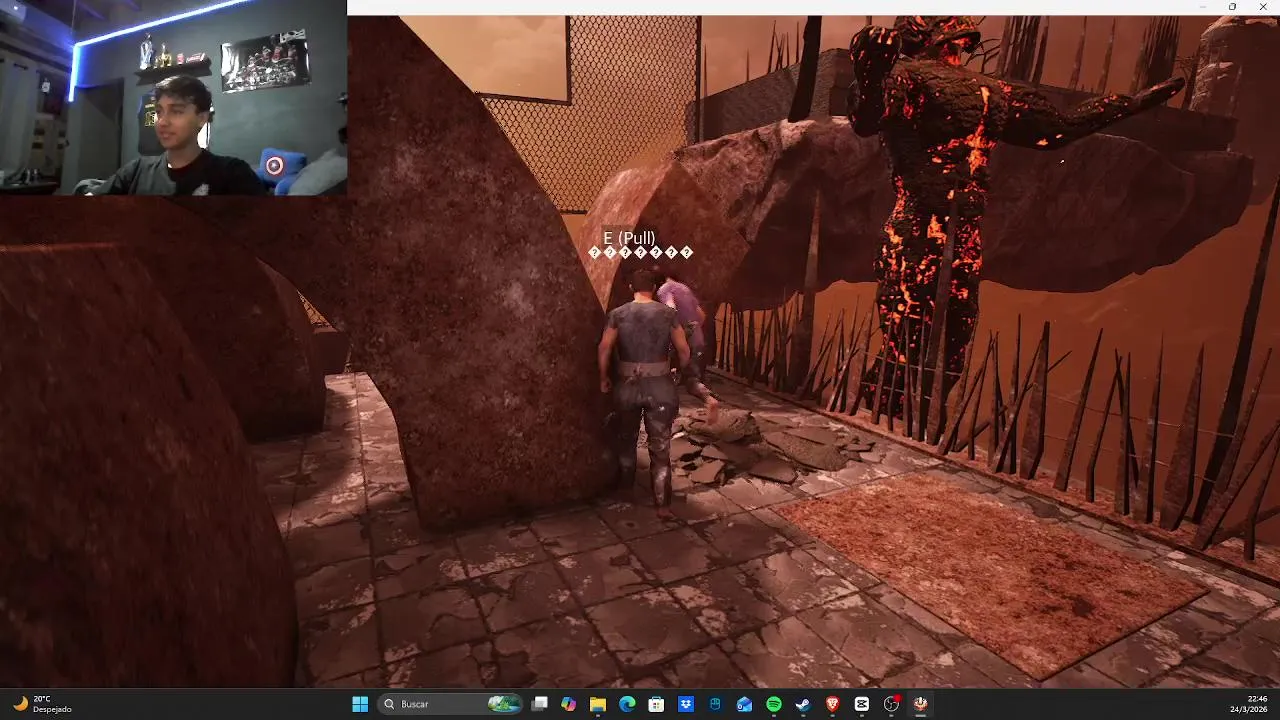This screenshot has width=1280, height=720.
Task: Open OBS Studio from taskbar
Action: click(891, 704)
